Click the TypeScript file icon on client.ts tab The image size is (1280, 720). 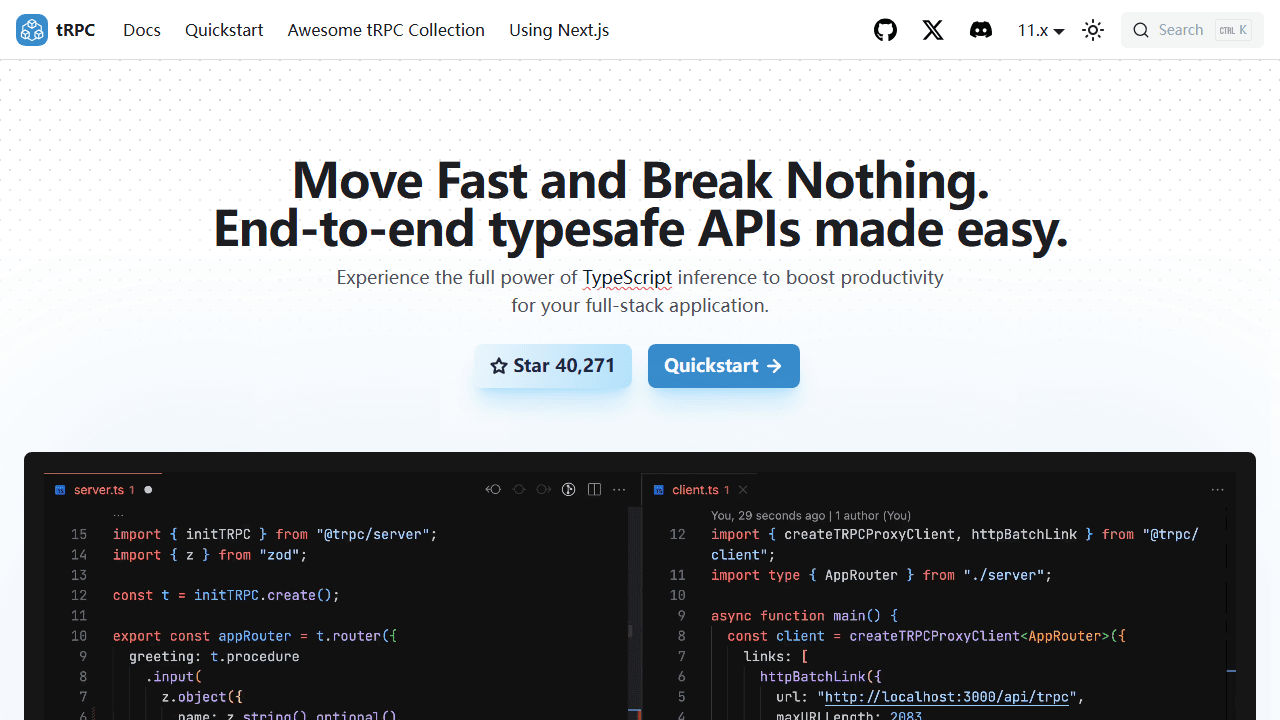tap(658, 490)
